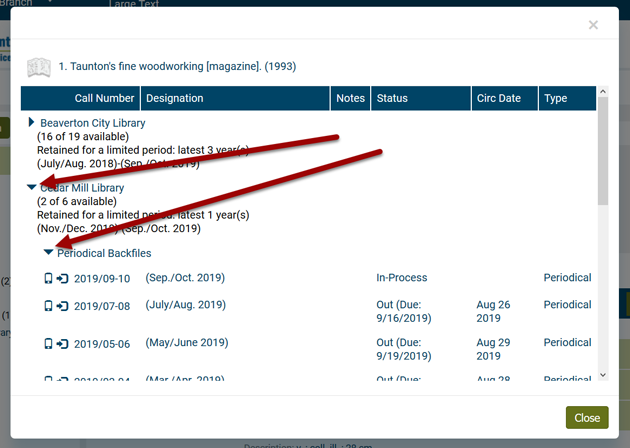630x448 pixels.
Task: Click the Designation column header
Action: [235, 98]
